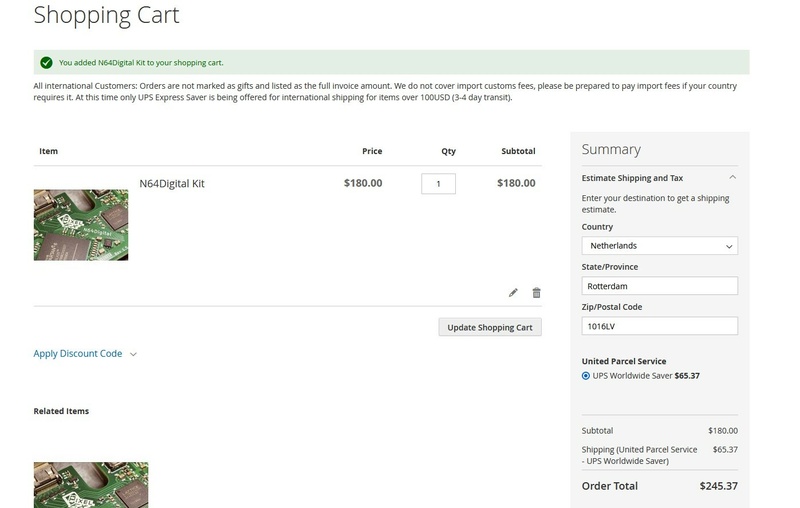Click the green success checkmark icon
This screenshot has width=800, height=508.
click(x=46, y=62)
